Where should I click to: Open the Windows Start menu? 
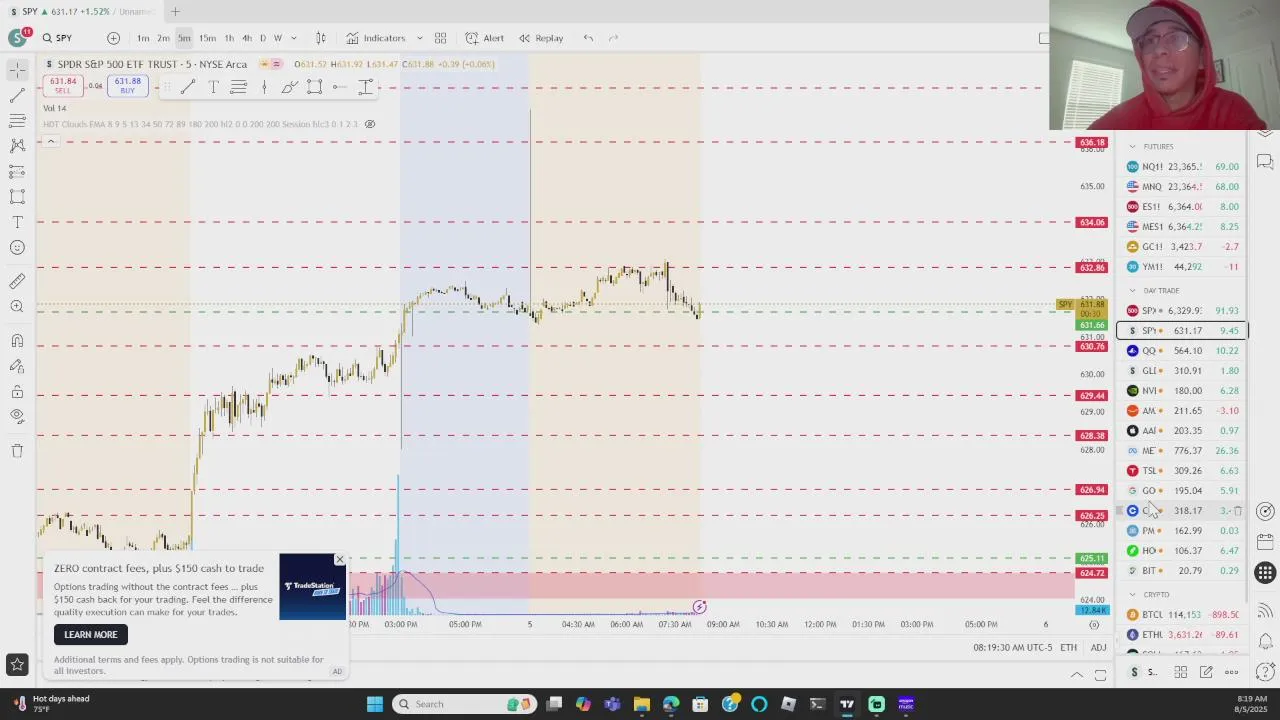click(x=374, y=704)
